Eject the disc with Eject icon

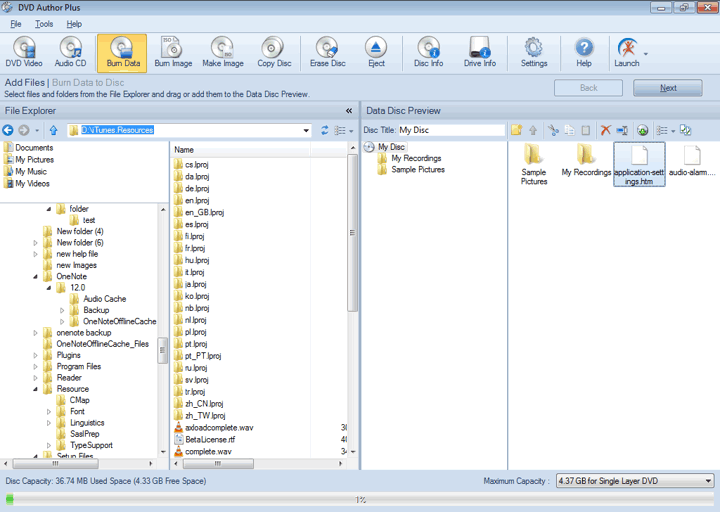point(376,53)
